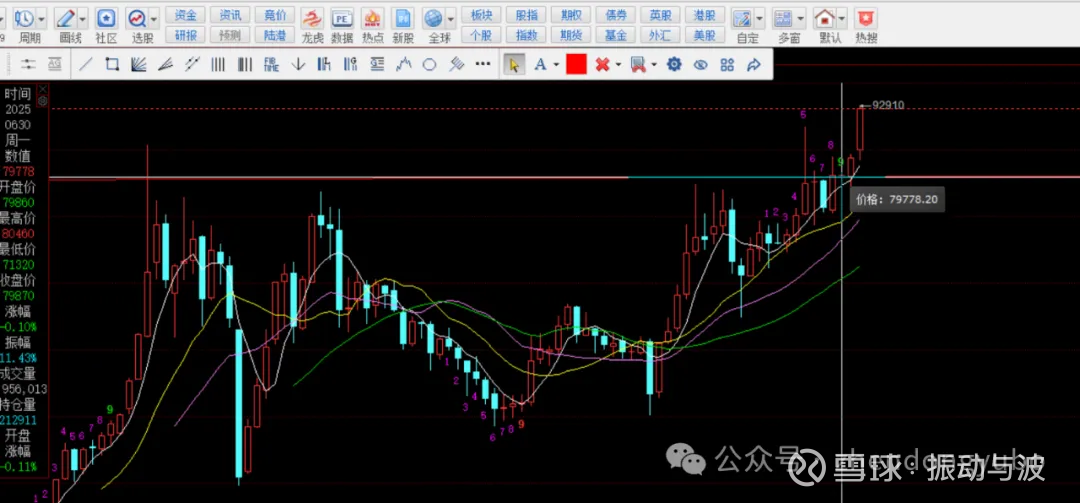Viewport: 1080px width, 503px height.
Task: Close the left data info panel
Action: tap(42, 89)
